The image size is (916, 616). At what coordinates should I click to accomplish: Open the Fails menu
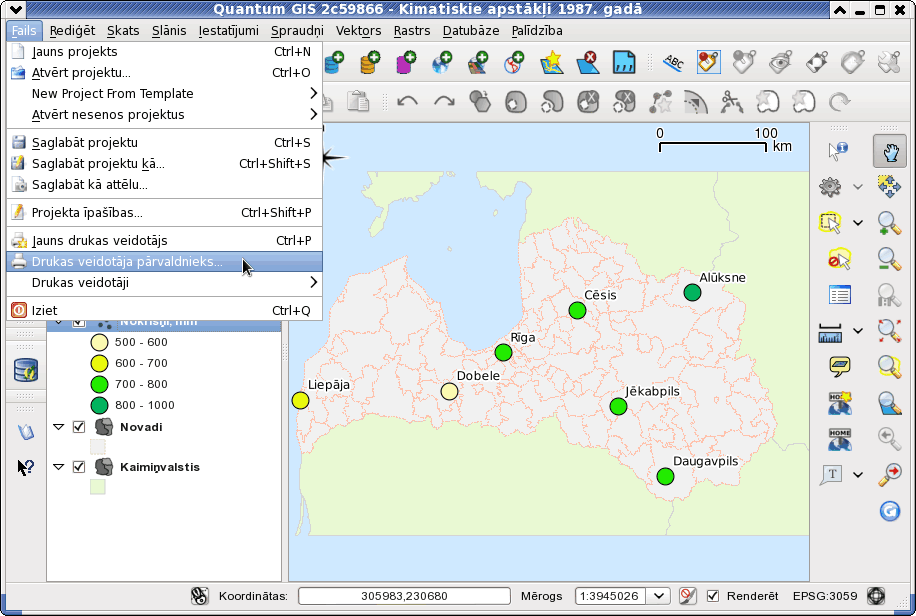click(24, 30)
